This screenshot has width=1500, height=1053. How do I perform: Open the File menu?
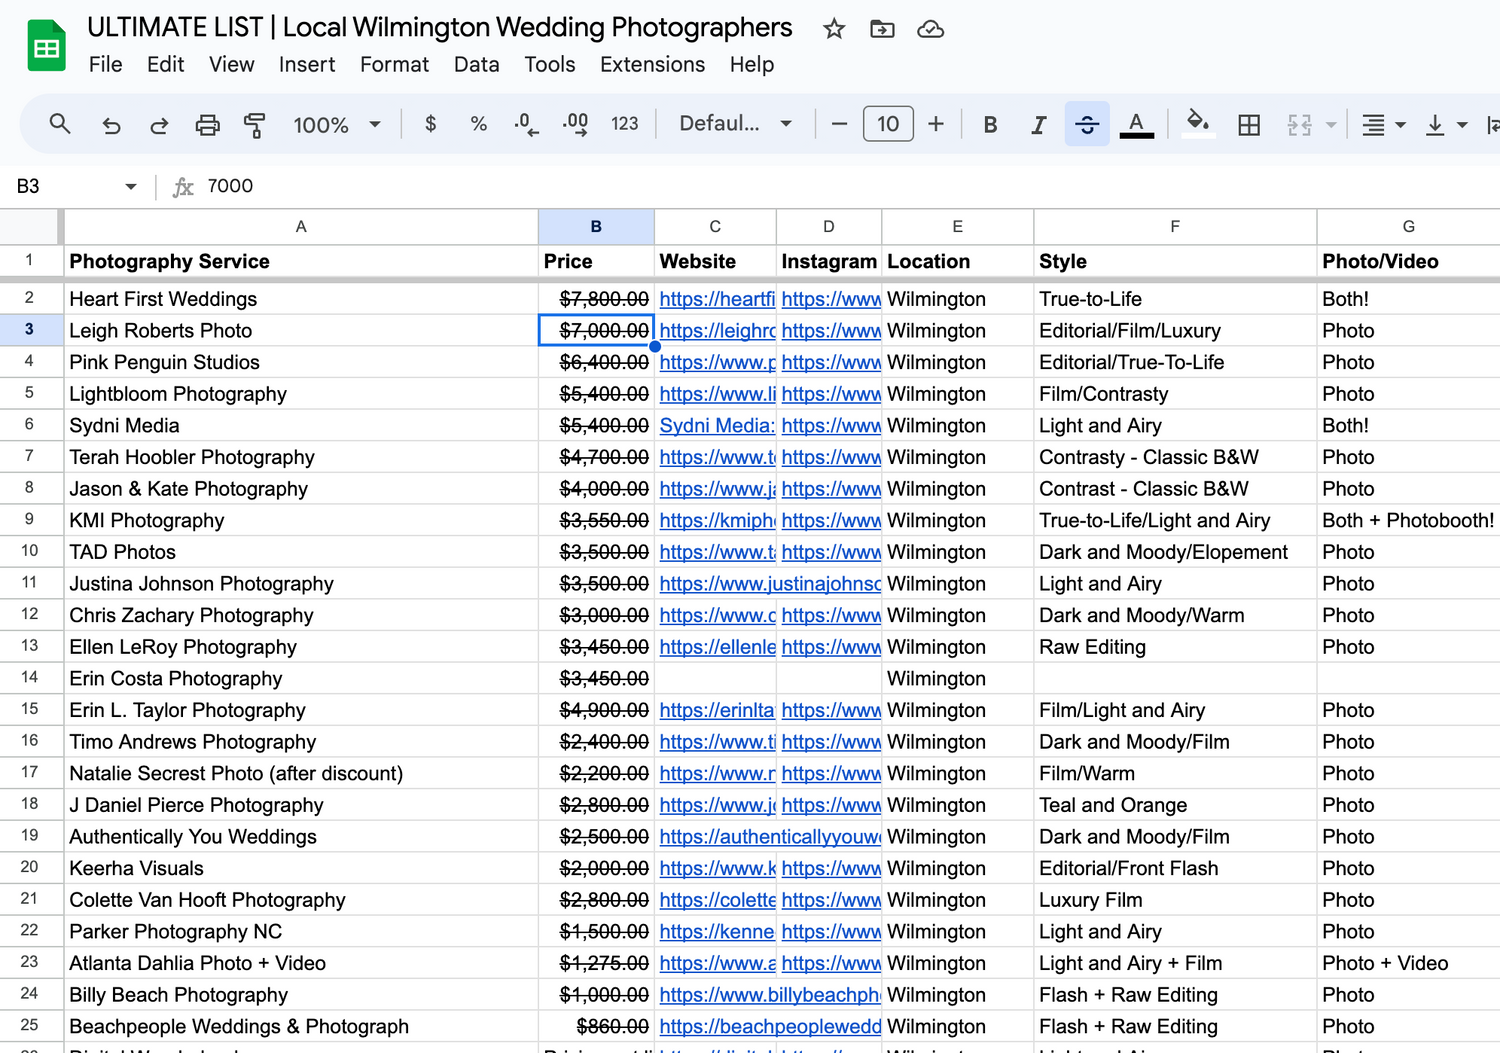106,65
